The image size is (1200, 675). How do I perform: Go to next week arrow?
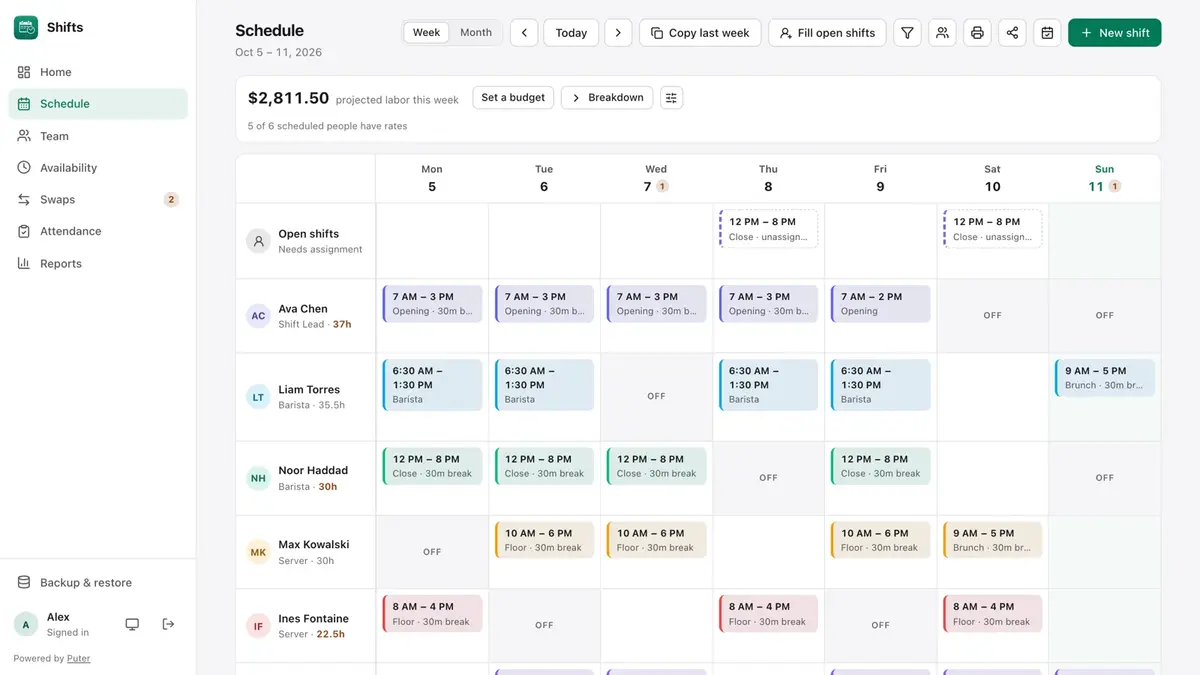pos(618,33)
